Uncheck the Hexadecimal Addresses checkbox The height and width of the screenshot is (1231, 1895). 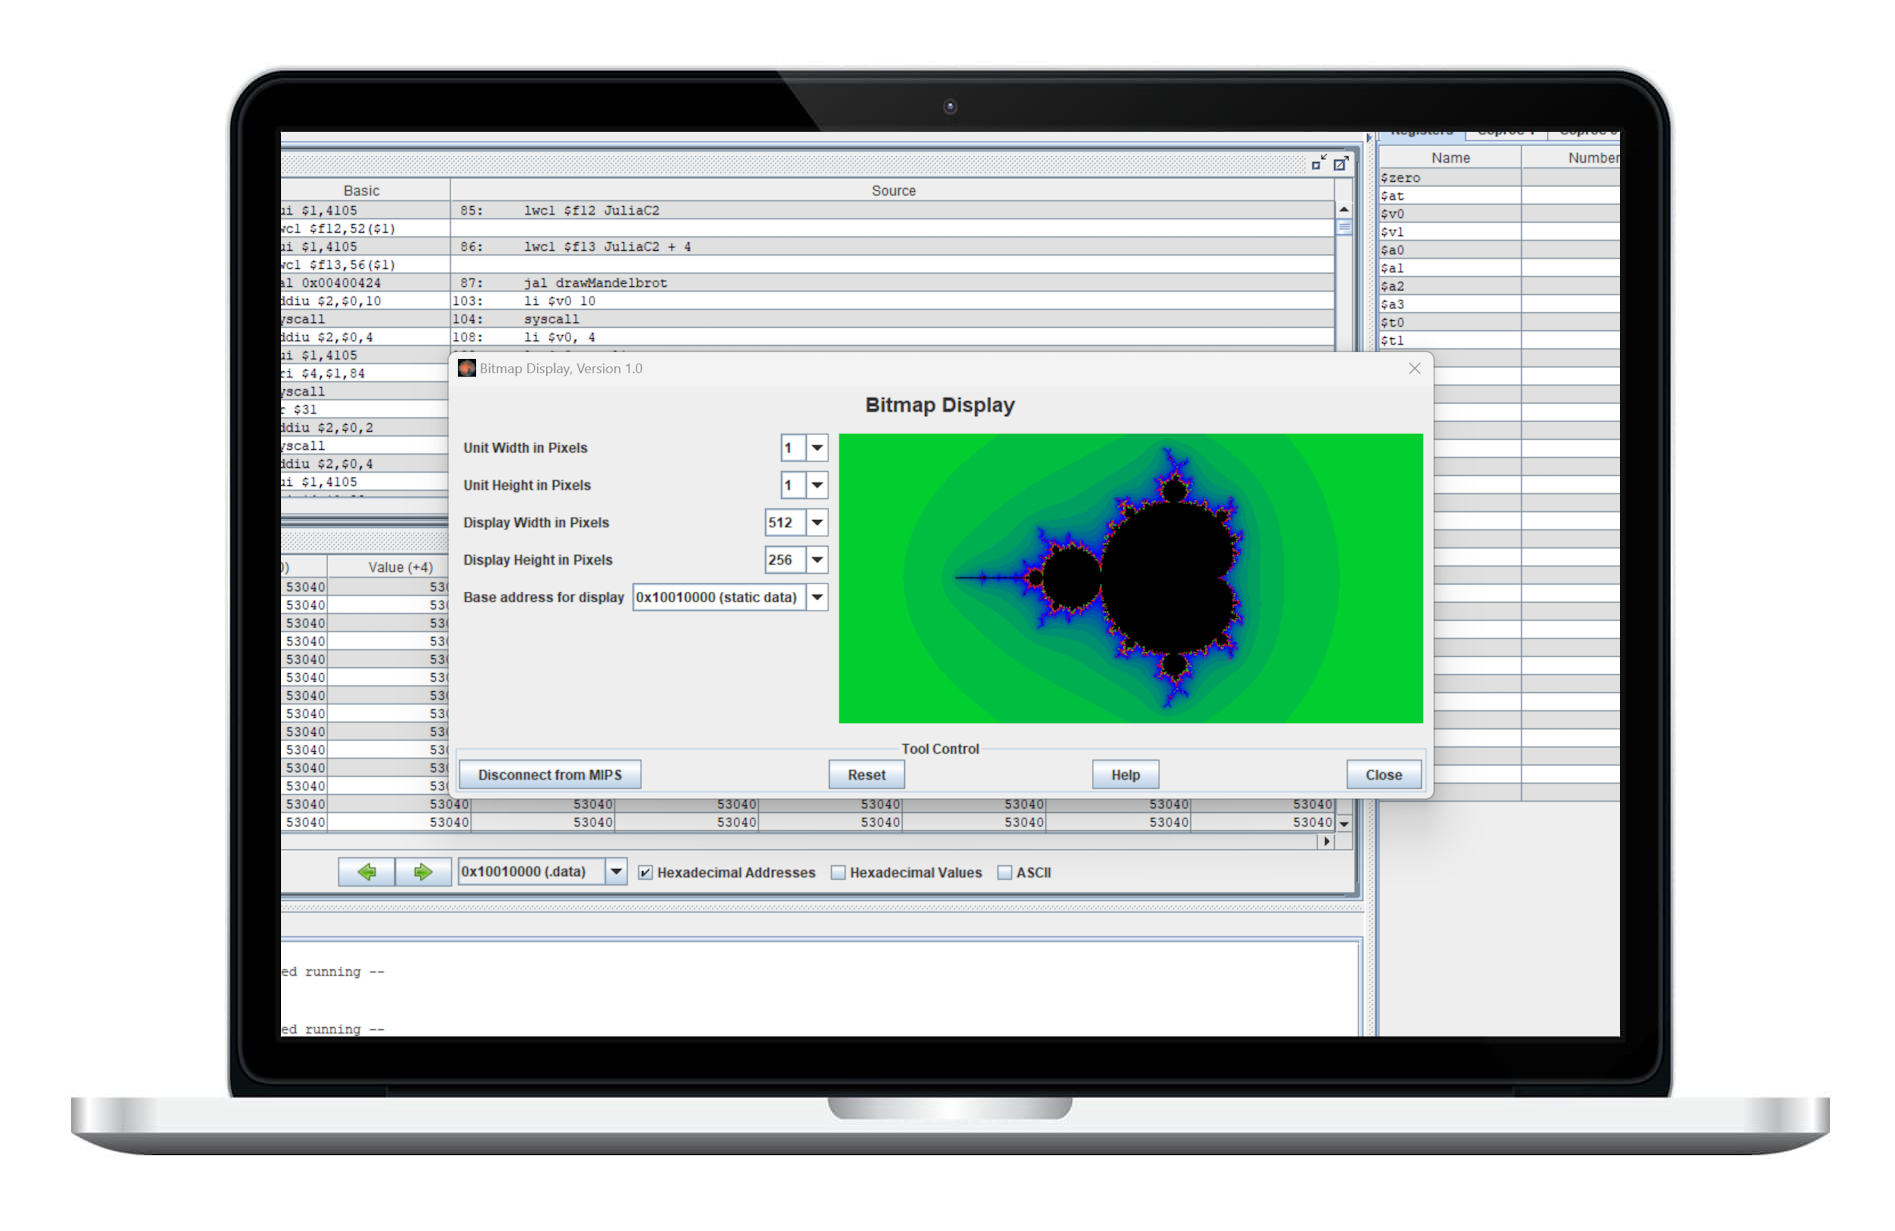tap(646, 873)
